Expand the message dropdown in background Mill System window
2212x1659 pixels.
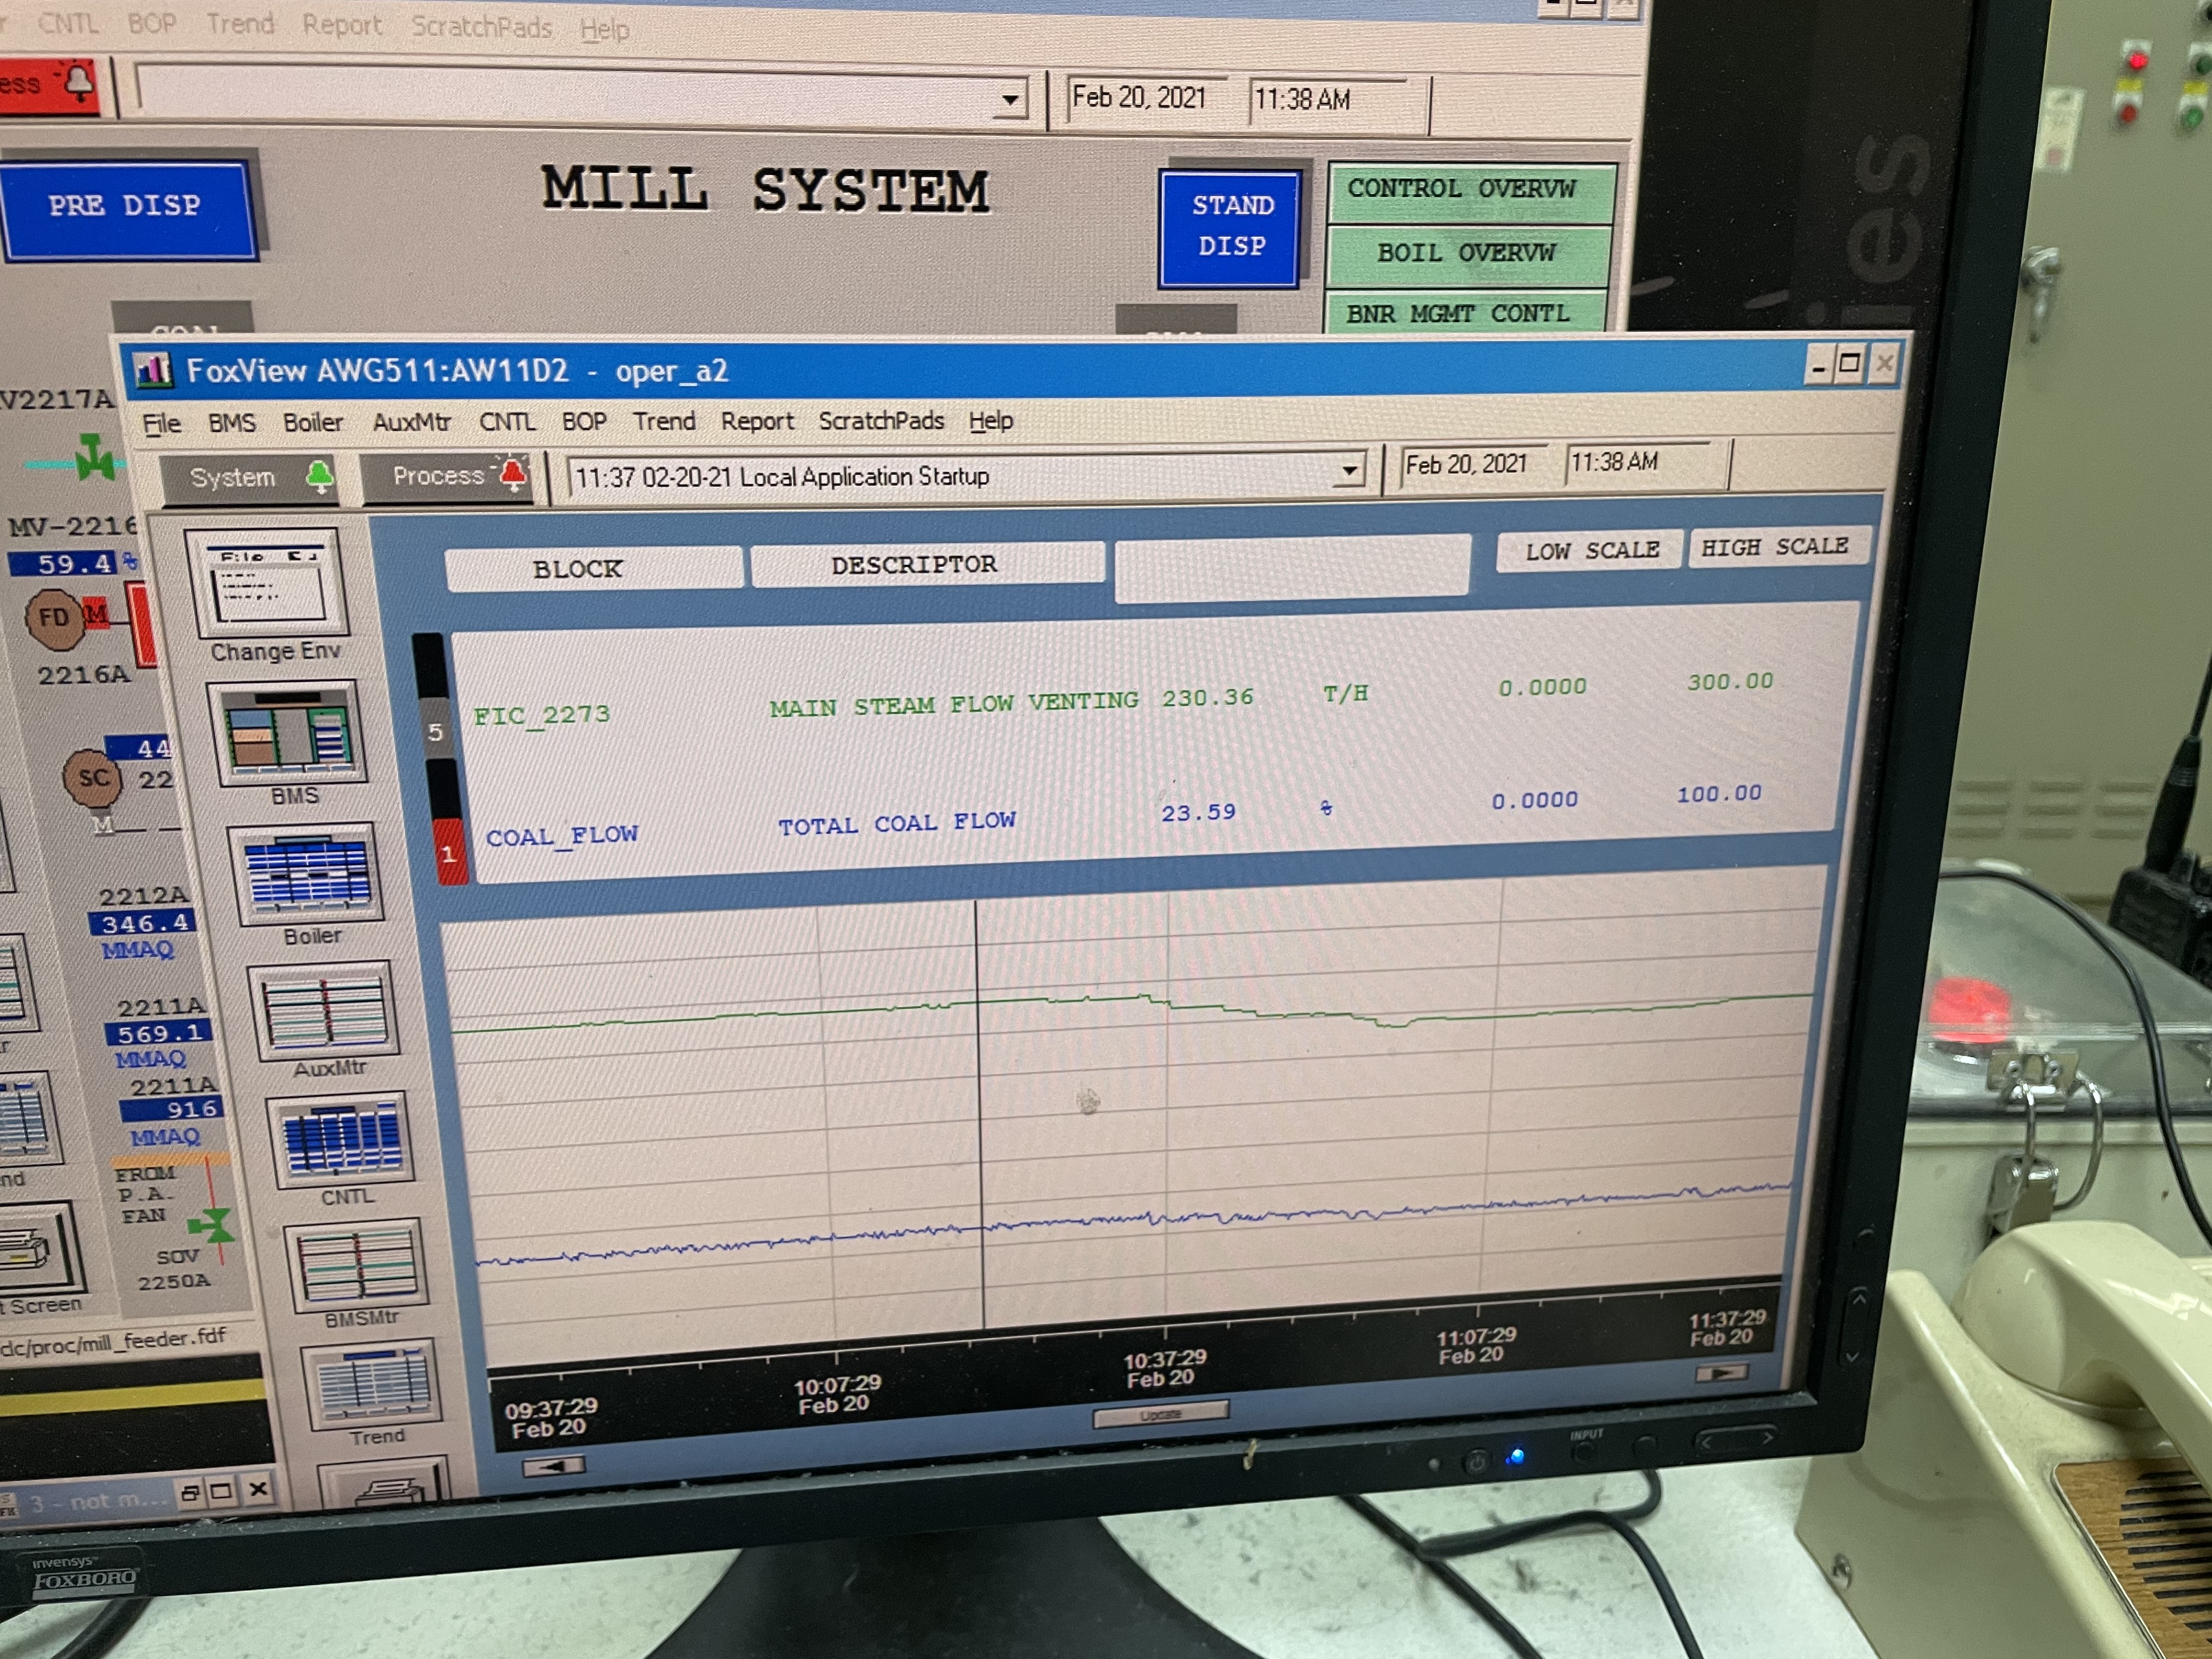click(1011, 100)
